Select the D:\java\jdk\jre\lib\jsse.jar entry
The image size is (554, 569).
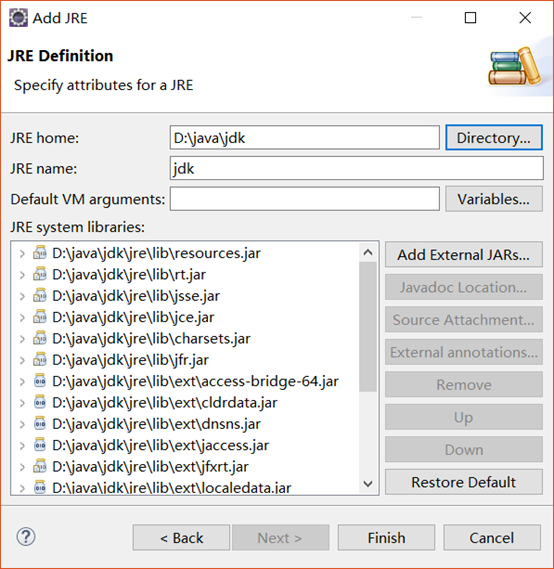136,296
